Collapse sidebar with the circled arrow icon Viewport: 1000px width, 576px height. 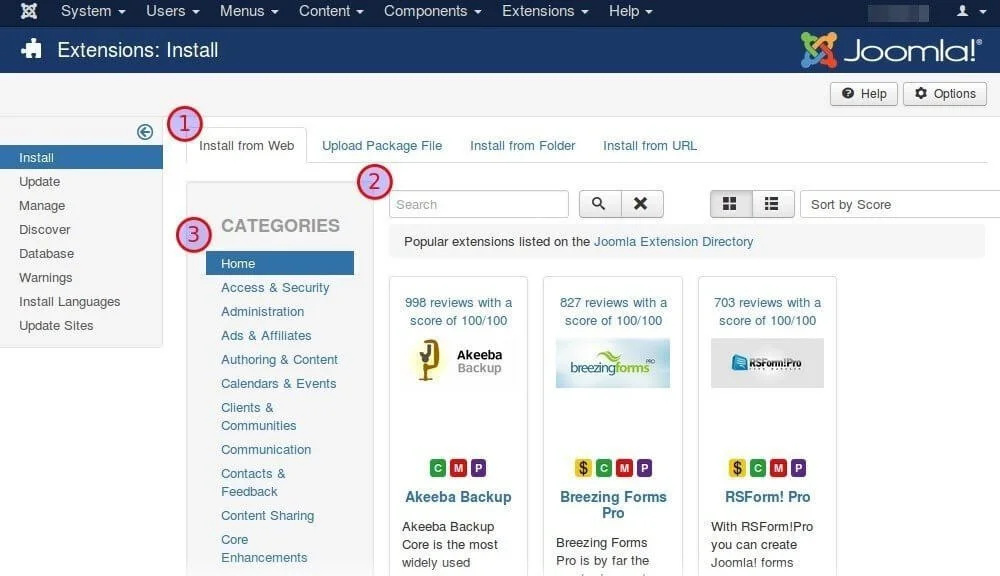[145, 132]
